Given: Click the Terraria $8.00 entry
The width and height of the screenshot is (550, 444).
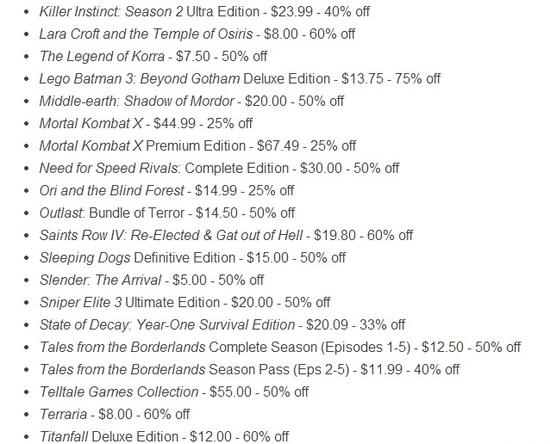Looking at the screenshot, I should pos(114,415).
